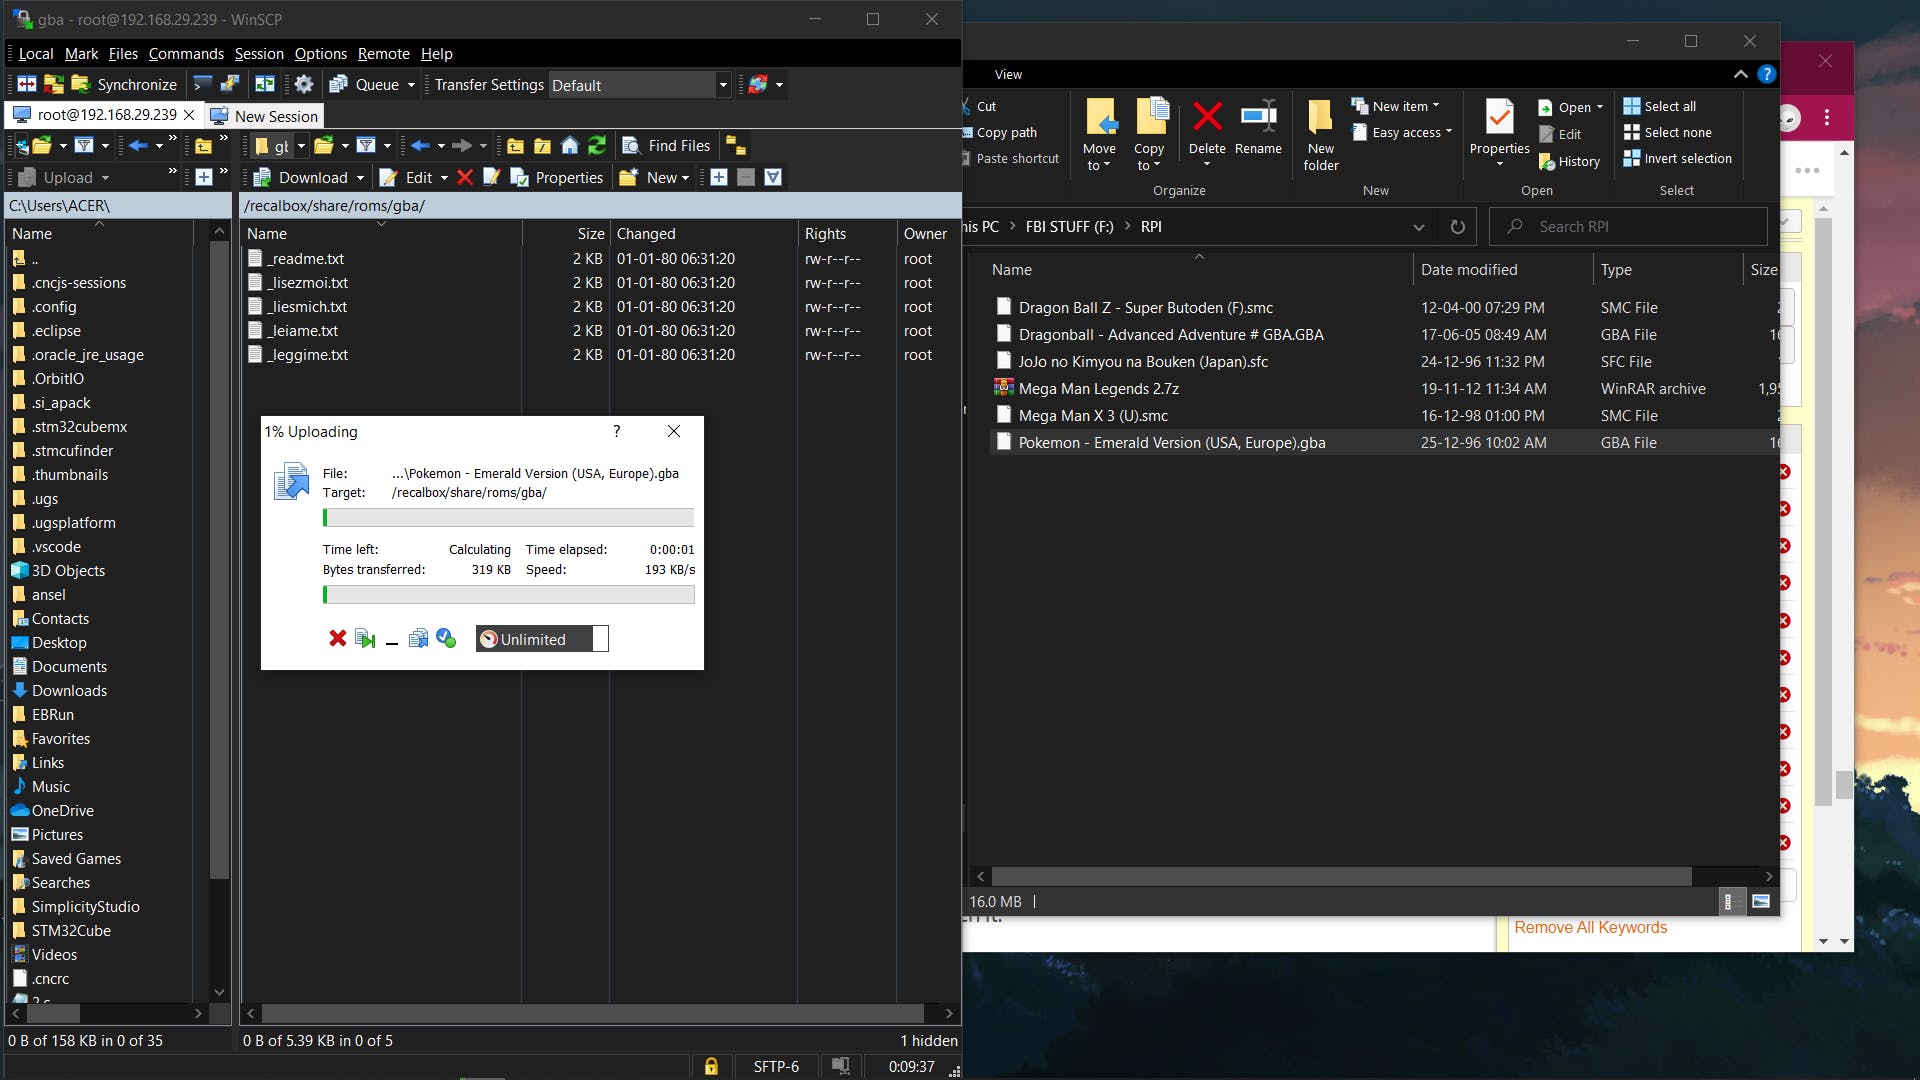Open Downloads folder in local panel
The image size is (1920, 1080).
coord(69,691)
